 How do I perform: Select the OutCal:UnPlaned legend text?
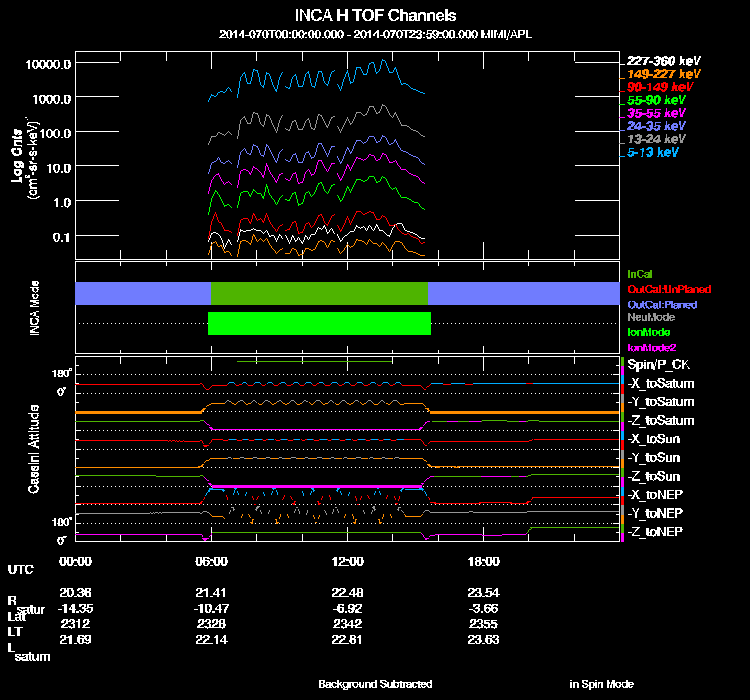669,289
